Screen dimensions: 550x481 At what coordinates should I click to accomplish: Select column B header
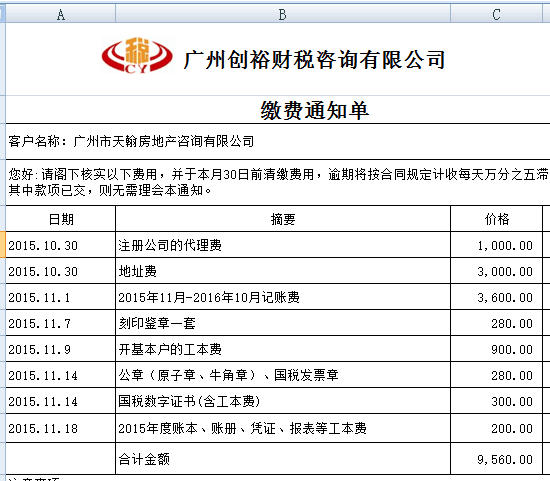coord(283,14)
